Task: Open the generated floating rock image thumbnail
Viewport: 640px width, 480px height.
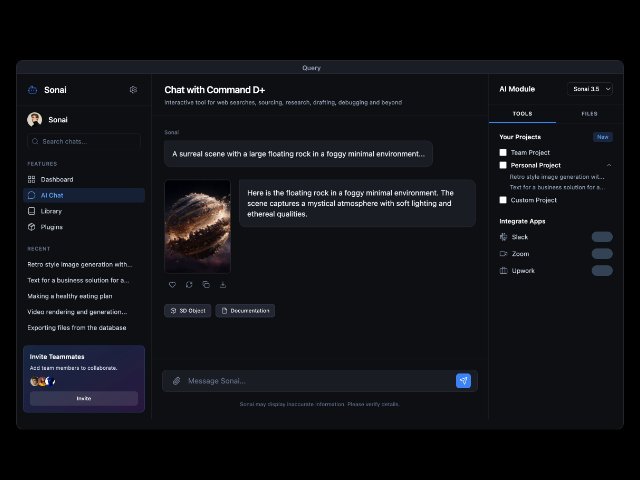Action: pos(198,226)
